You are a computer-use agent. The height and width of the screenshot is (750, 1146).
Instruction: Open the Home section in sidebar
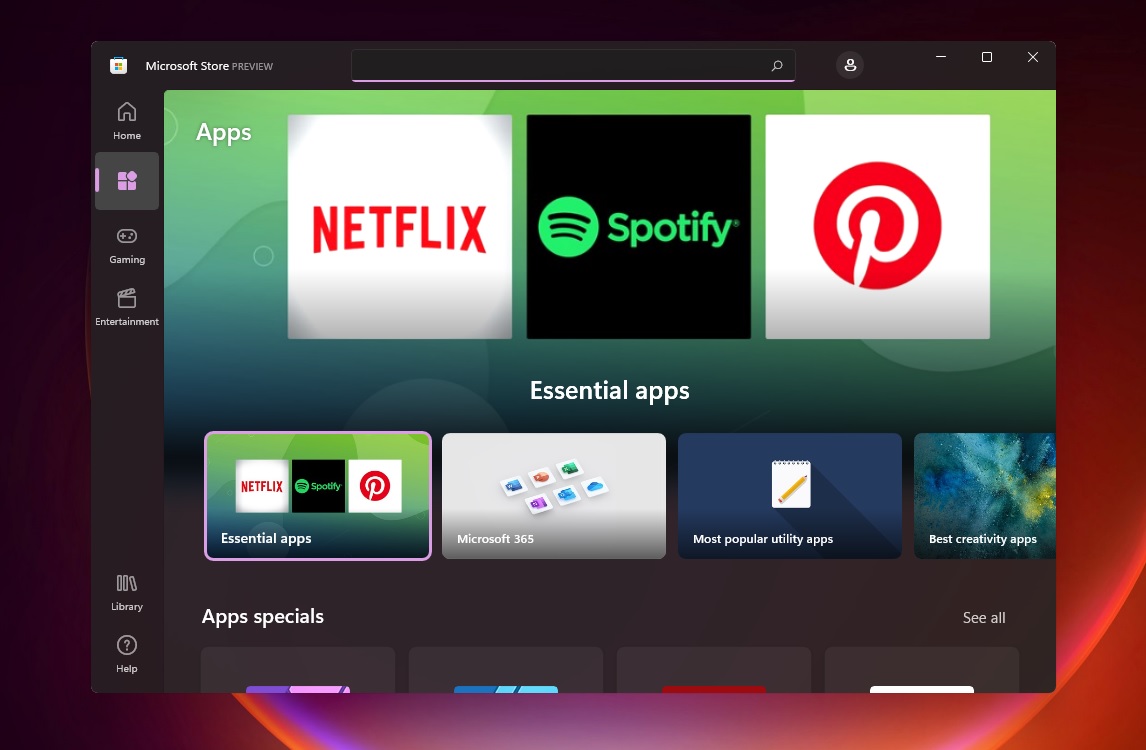pos(126,121)
